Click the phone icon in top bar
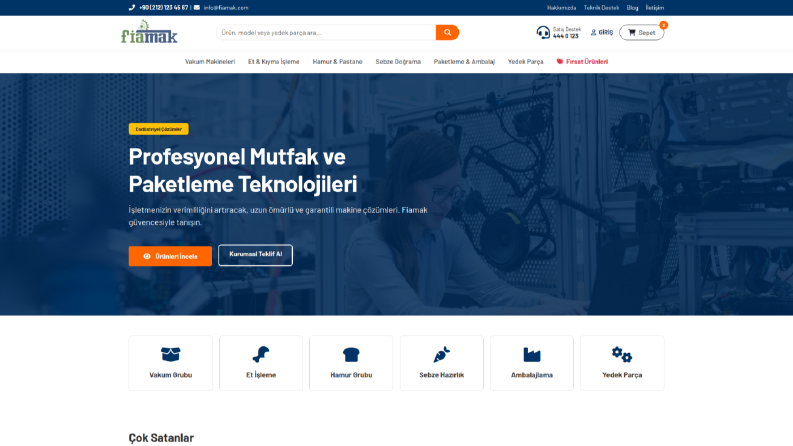Screen dimensions: 793x446 (132, 8)
